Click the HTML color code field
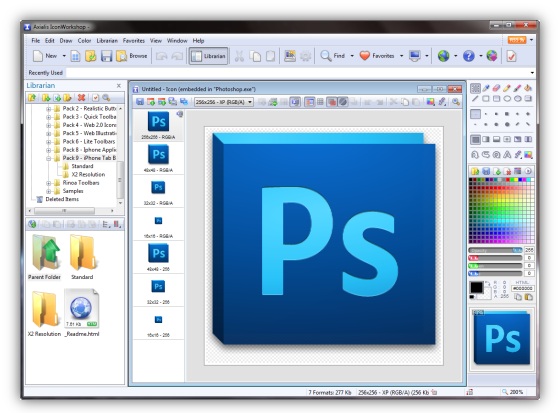Screen dimensions: 560x413 [x=522, y=288]
